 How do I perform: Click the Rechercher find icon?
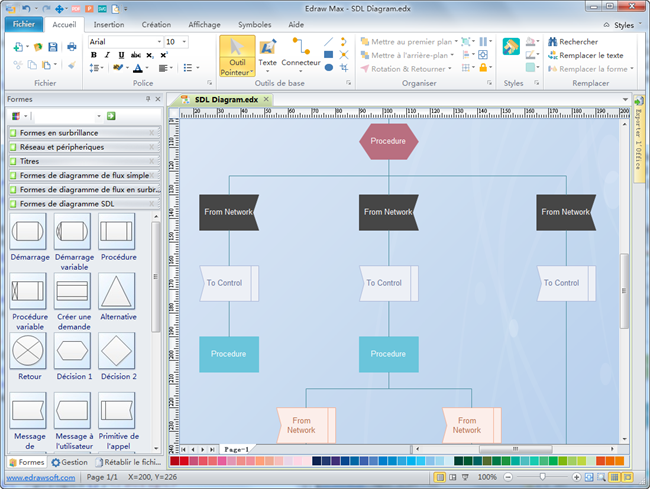click(x=551, y=42)
